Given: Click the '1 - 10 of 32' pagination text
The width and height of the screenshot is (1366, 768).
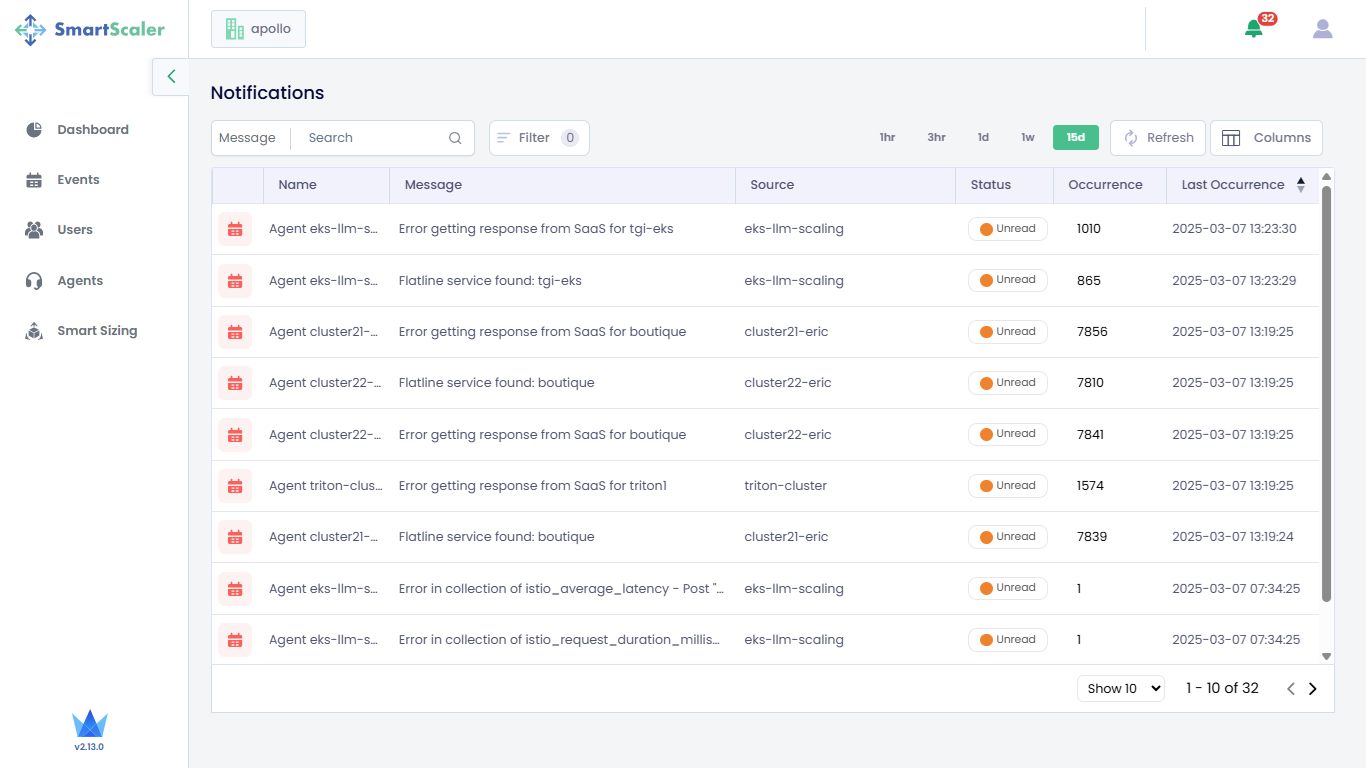Looking at the screenshot, I should [x=1222, y=688].
